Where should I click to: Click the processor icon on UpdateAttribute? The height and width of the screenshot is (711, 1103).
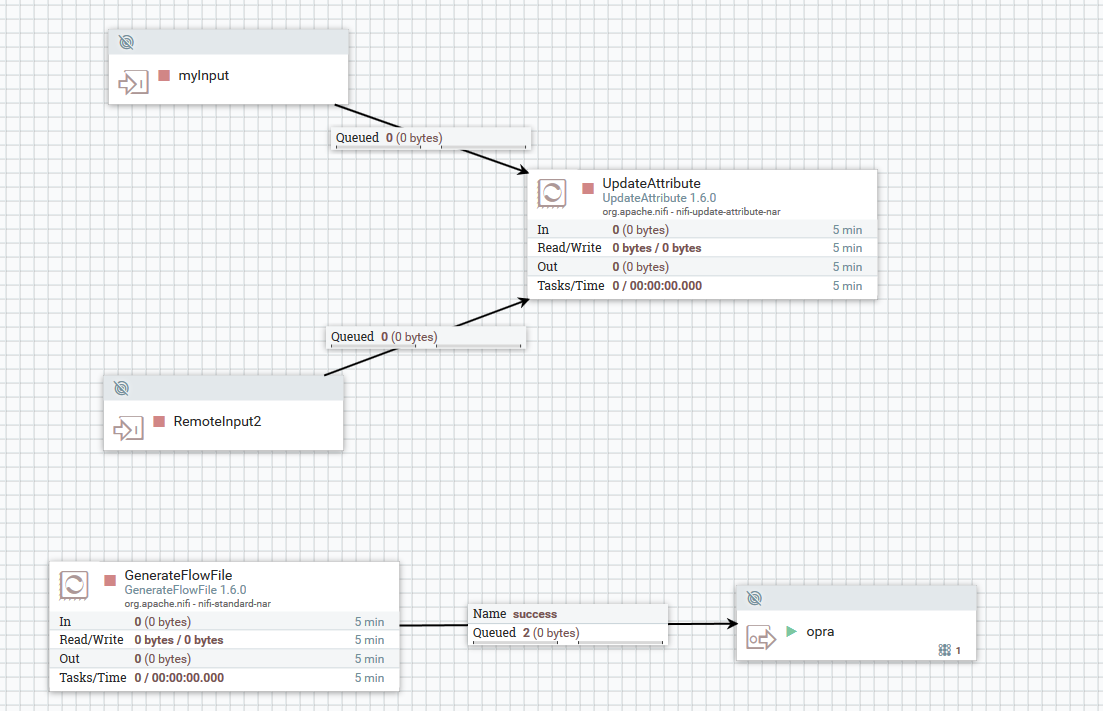coord(551,193)
